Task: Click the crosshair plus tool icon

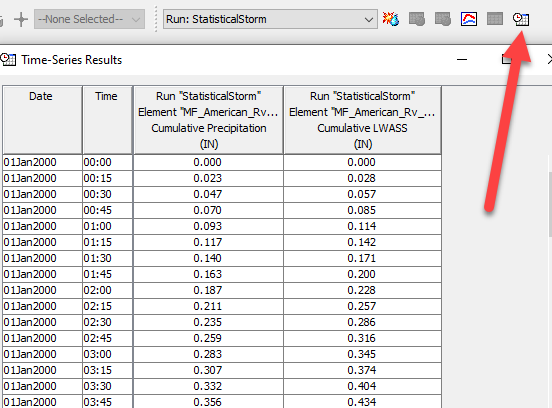Action: (21, 19)
